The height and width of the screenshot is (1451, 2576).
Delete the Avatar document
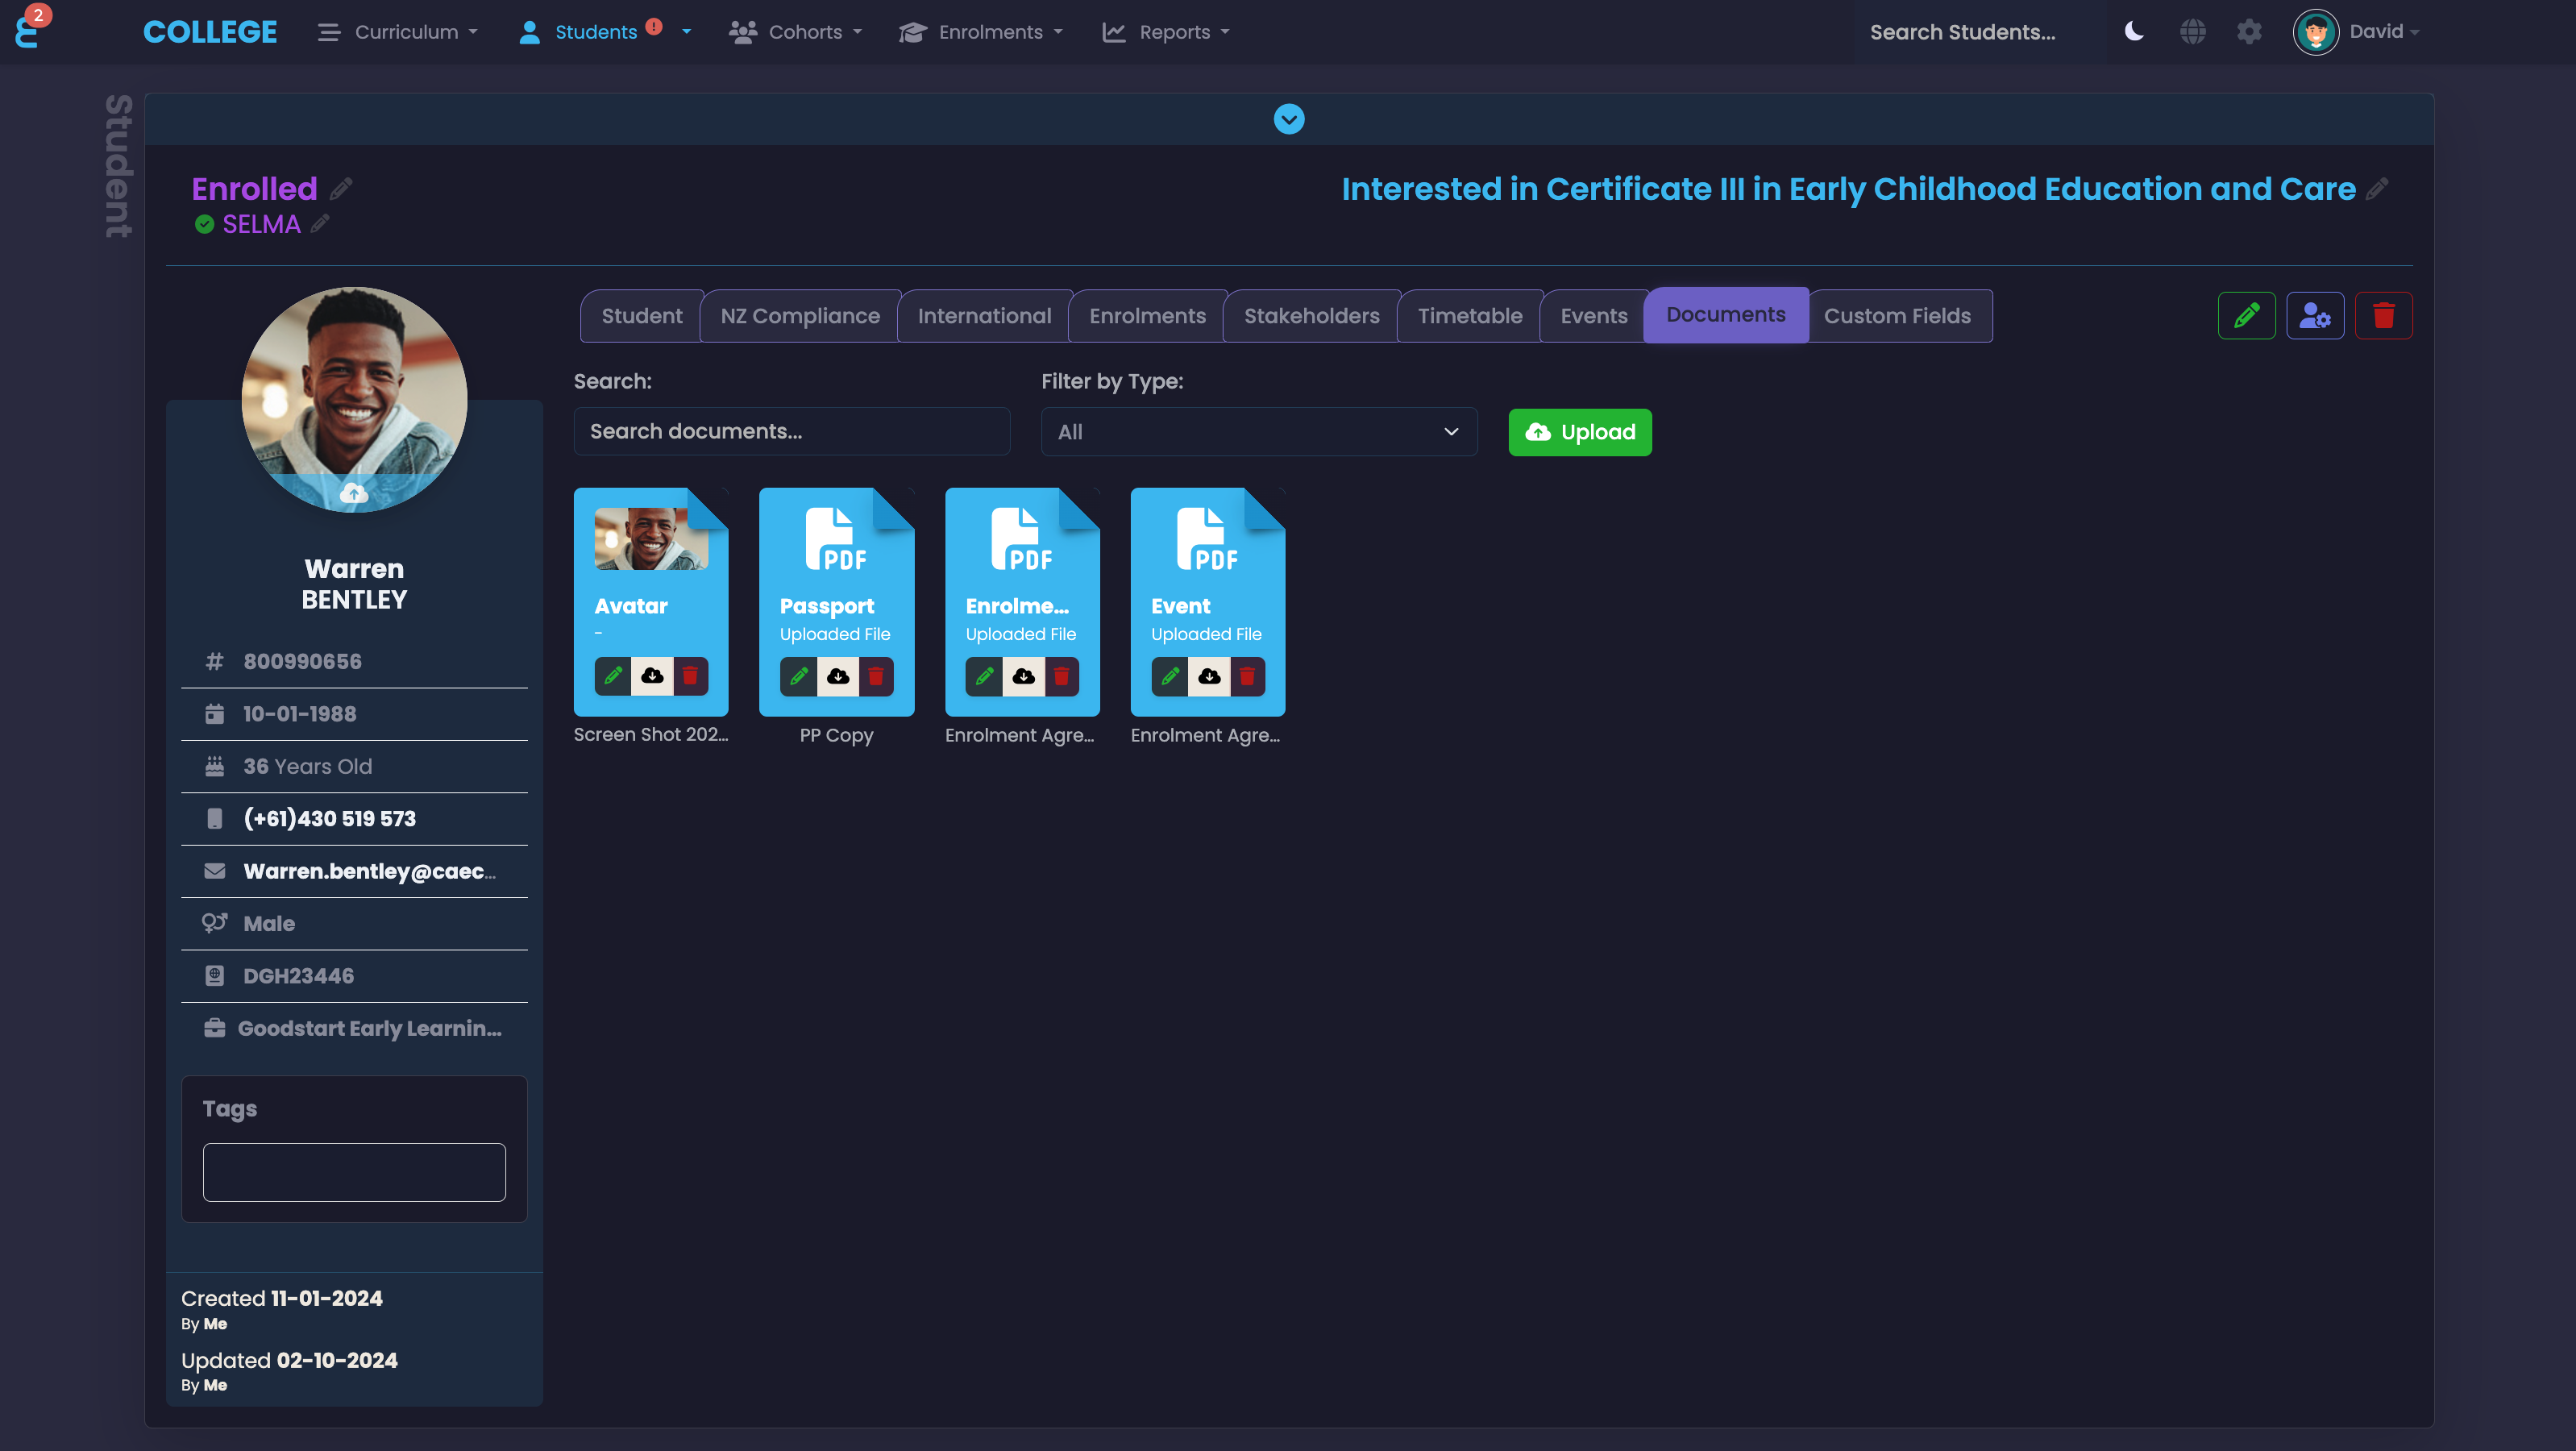point(689,676)
